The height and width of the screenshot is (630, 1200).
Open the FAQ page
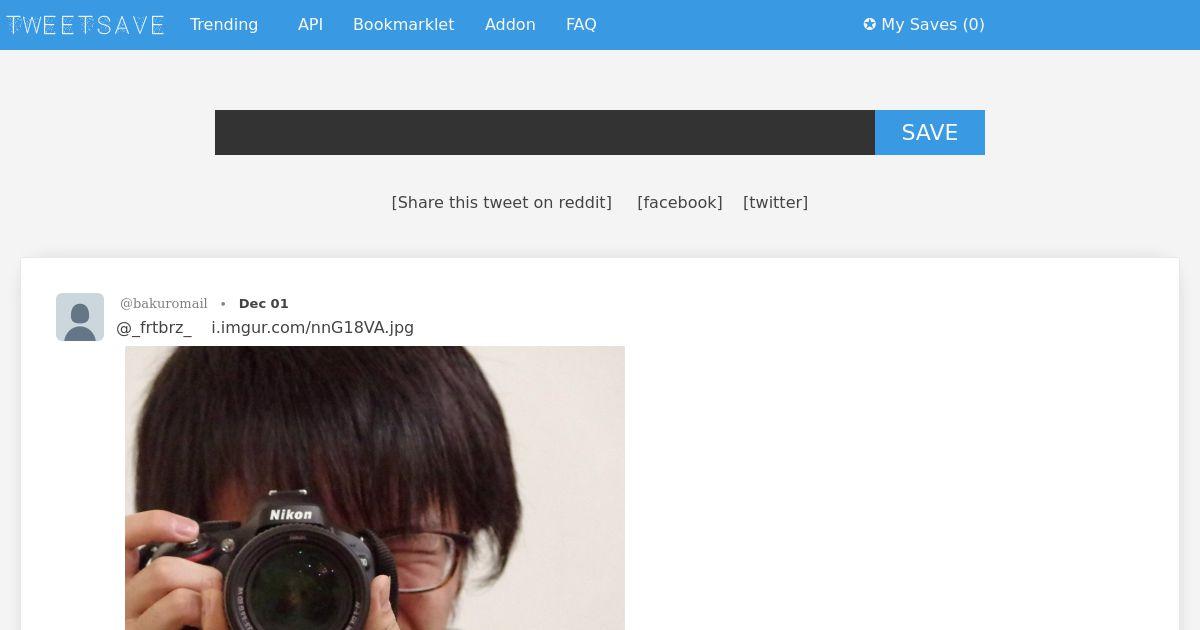click(x=581, y=25)
